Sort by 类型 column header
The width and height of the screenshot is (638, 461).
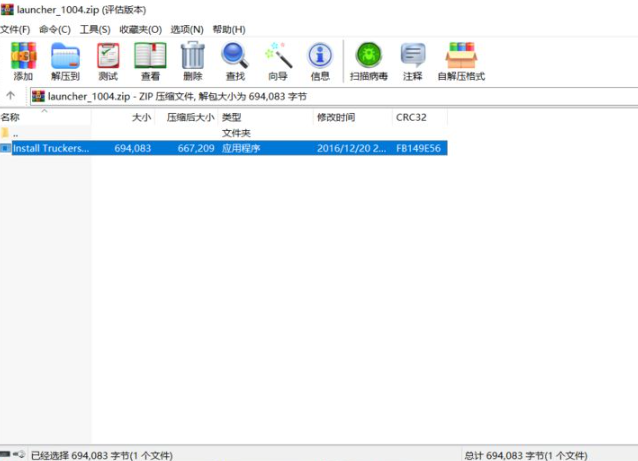[x=266, y=117]
